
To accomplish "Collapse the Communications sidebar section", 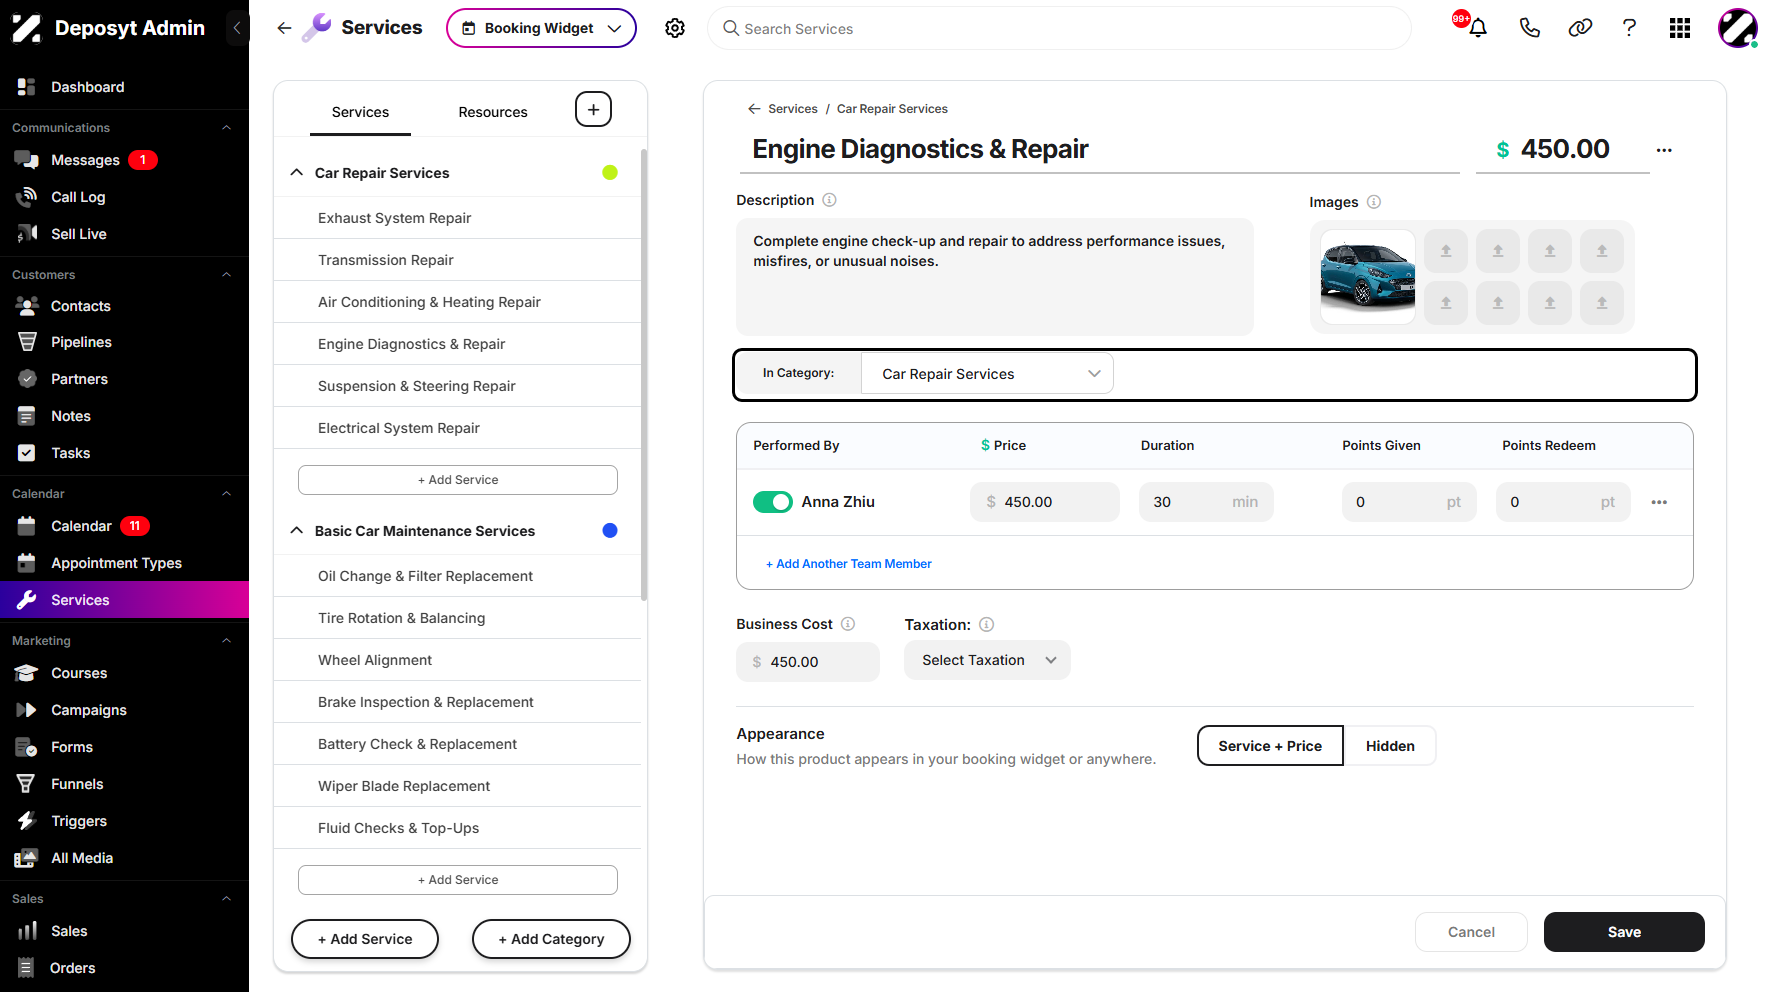I will coord(226,128).
